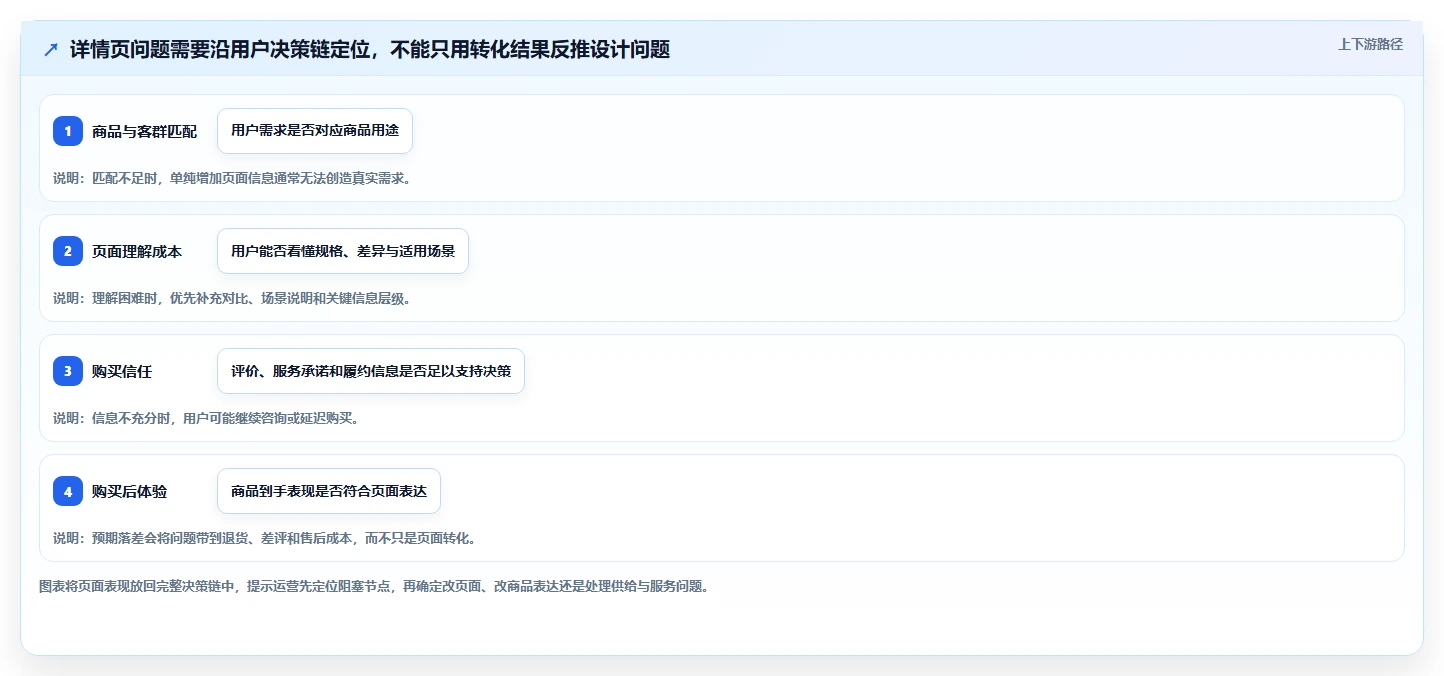Click the arrow icon beside the title
Viewport: 1444px width, 676px height.
[51, 49]
